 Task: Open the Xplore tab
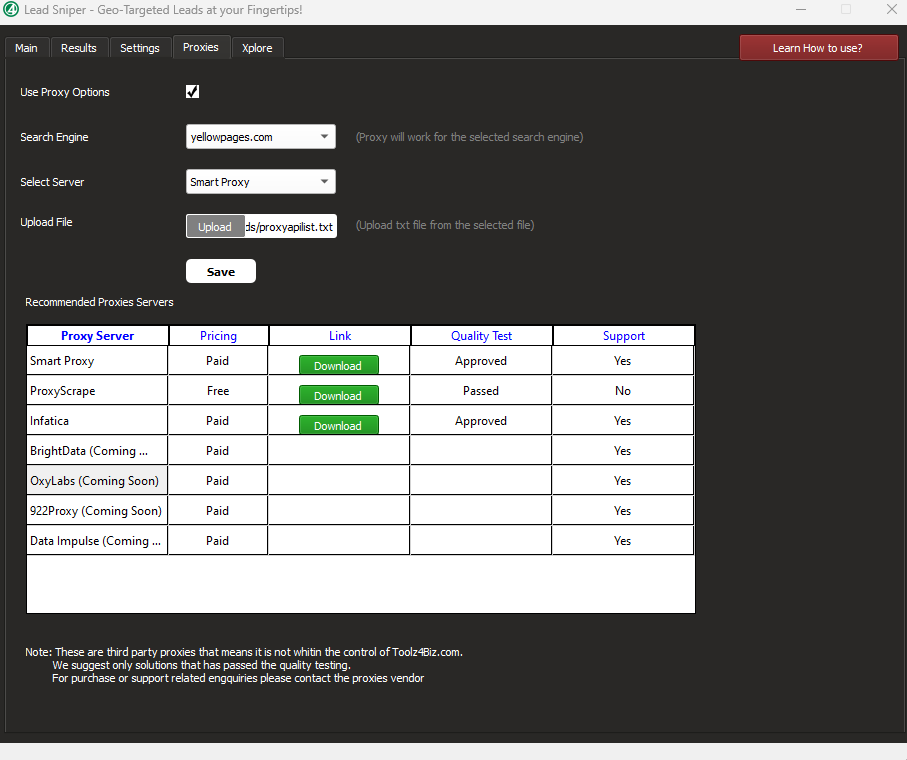257,48
